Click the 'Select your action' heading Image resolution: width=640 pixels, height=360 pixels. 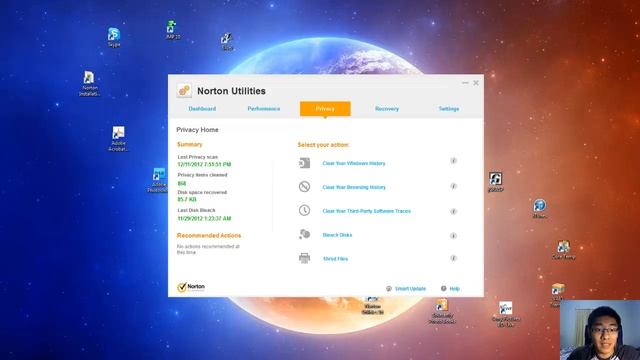point(323,145)
